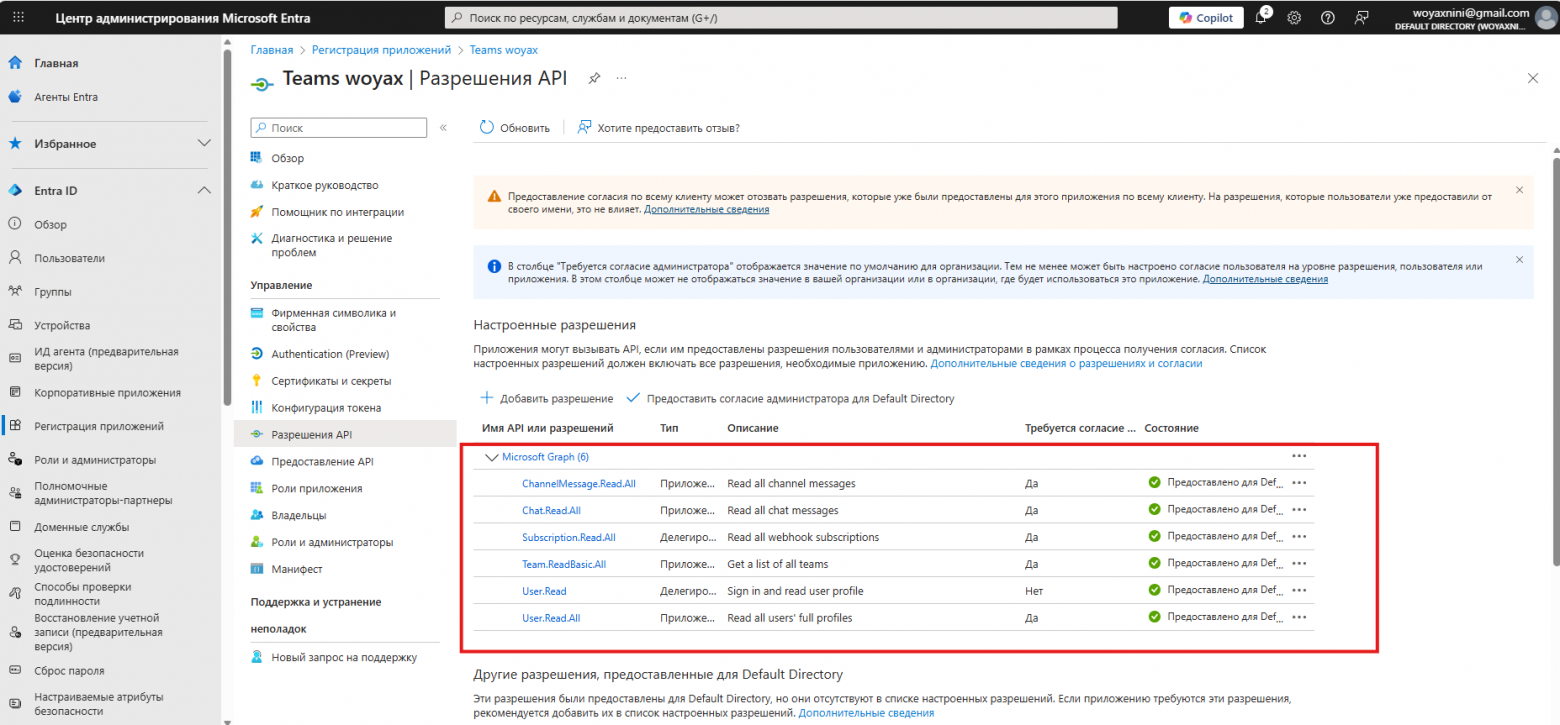Open Диагностика и решение проблем
1560x725 pixels.
pyautogui.click(x=331, y=245)
